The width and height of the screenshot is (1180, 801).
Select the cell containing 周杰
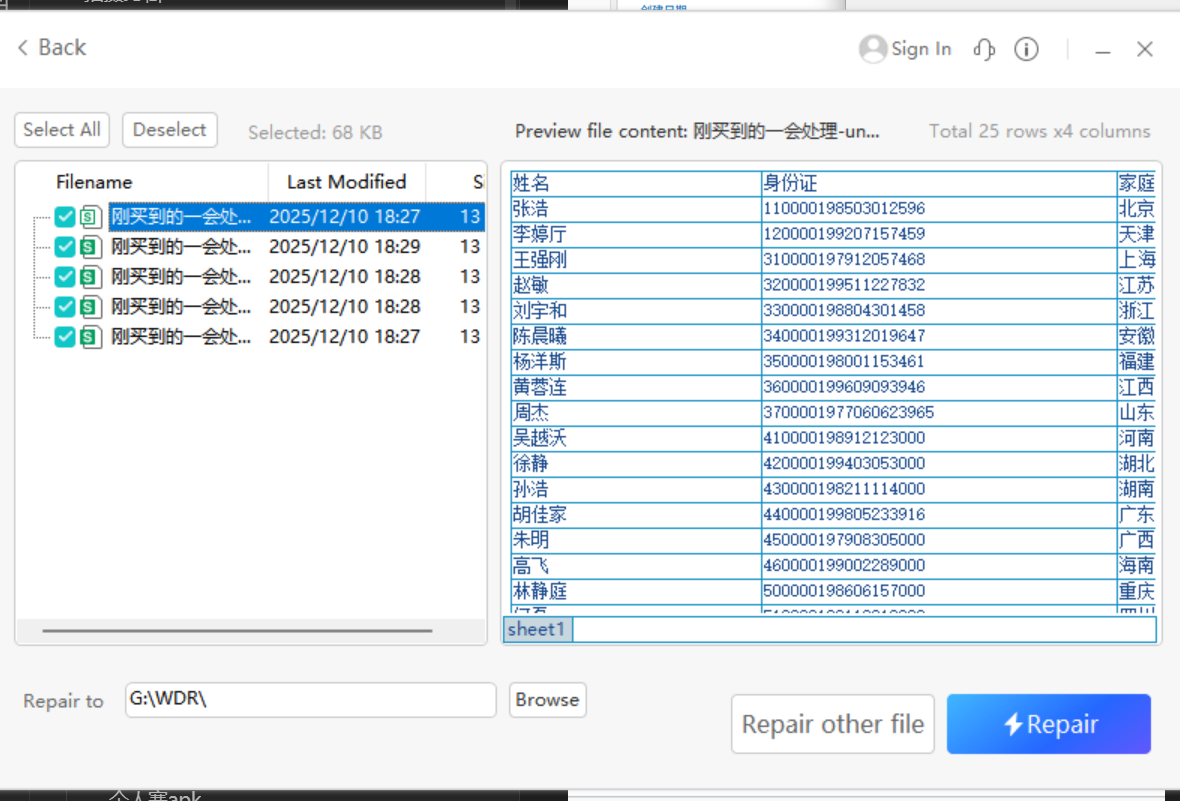[x=636, y=413]
